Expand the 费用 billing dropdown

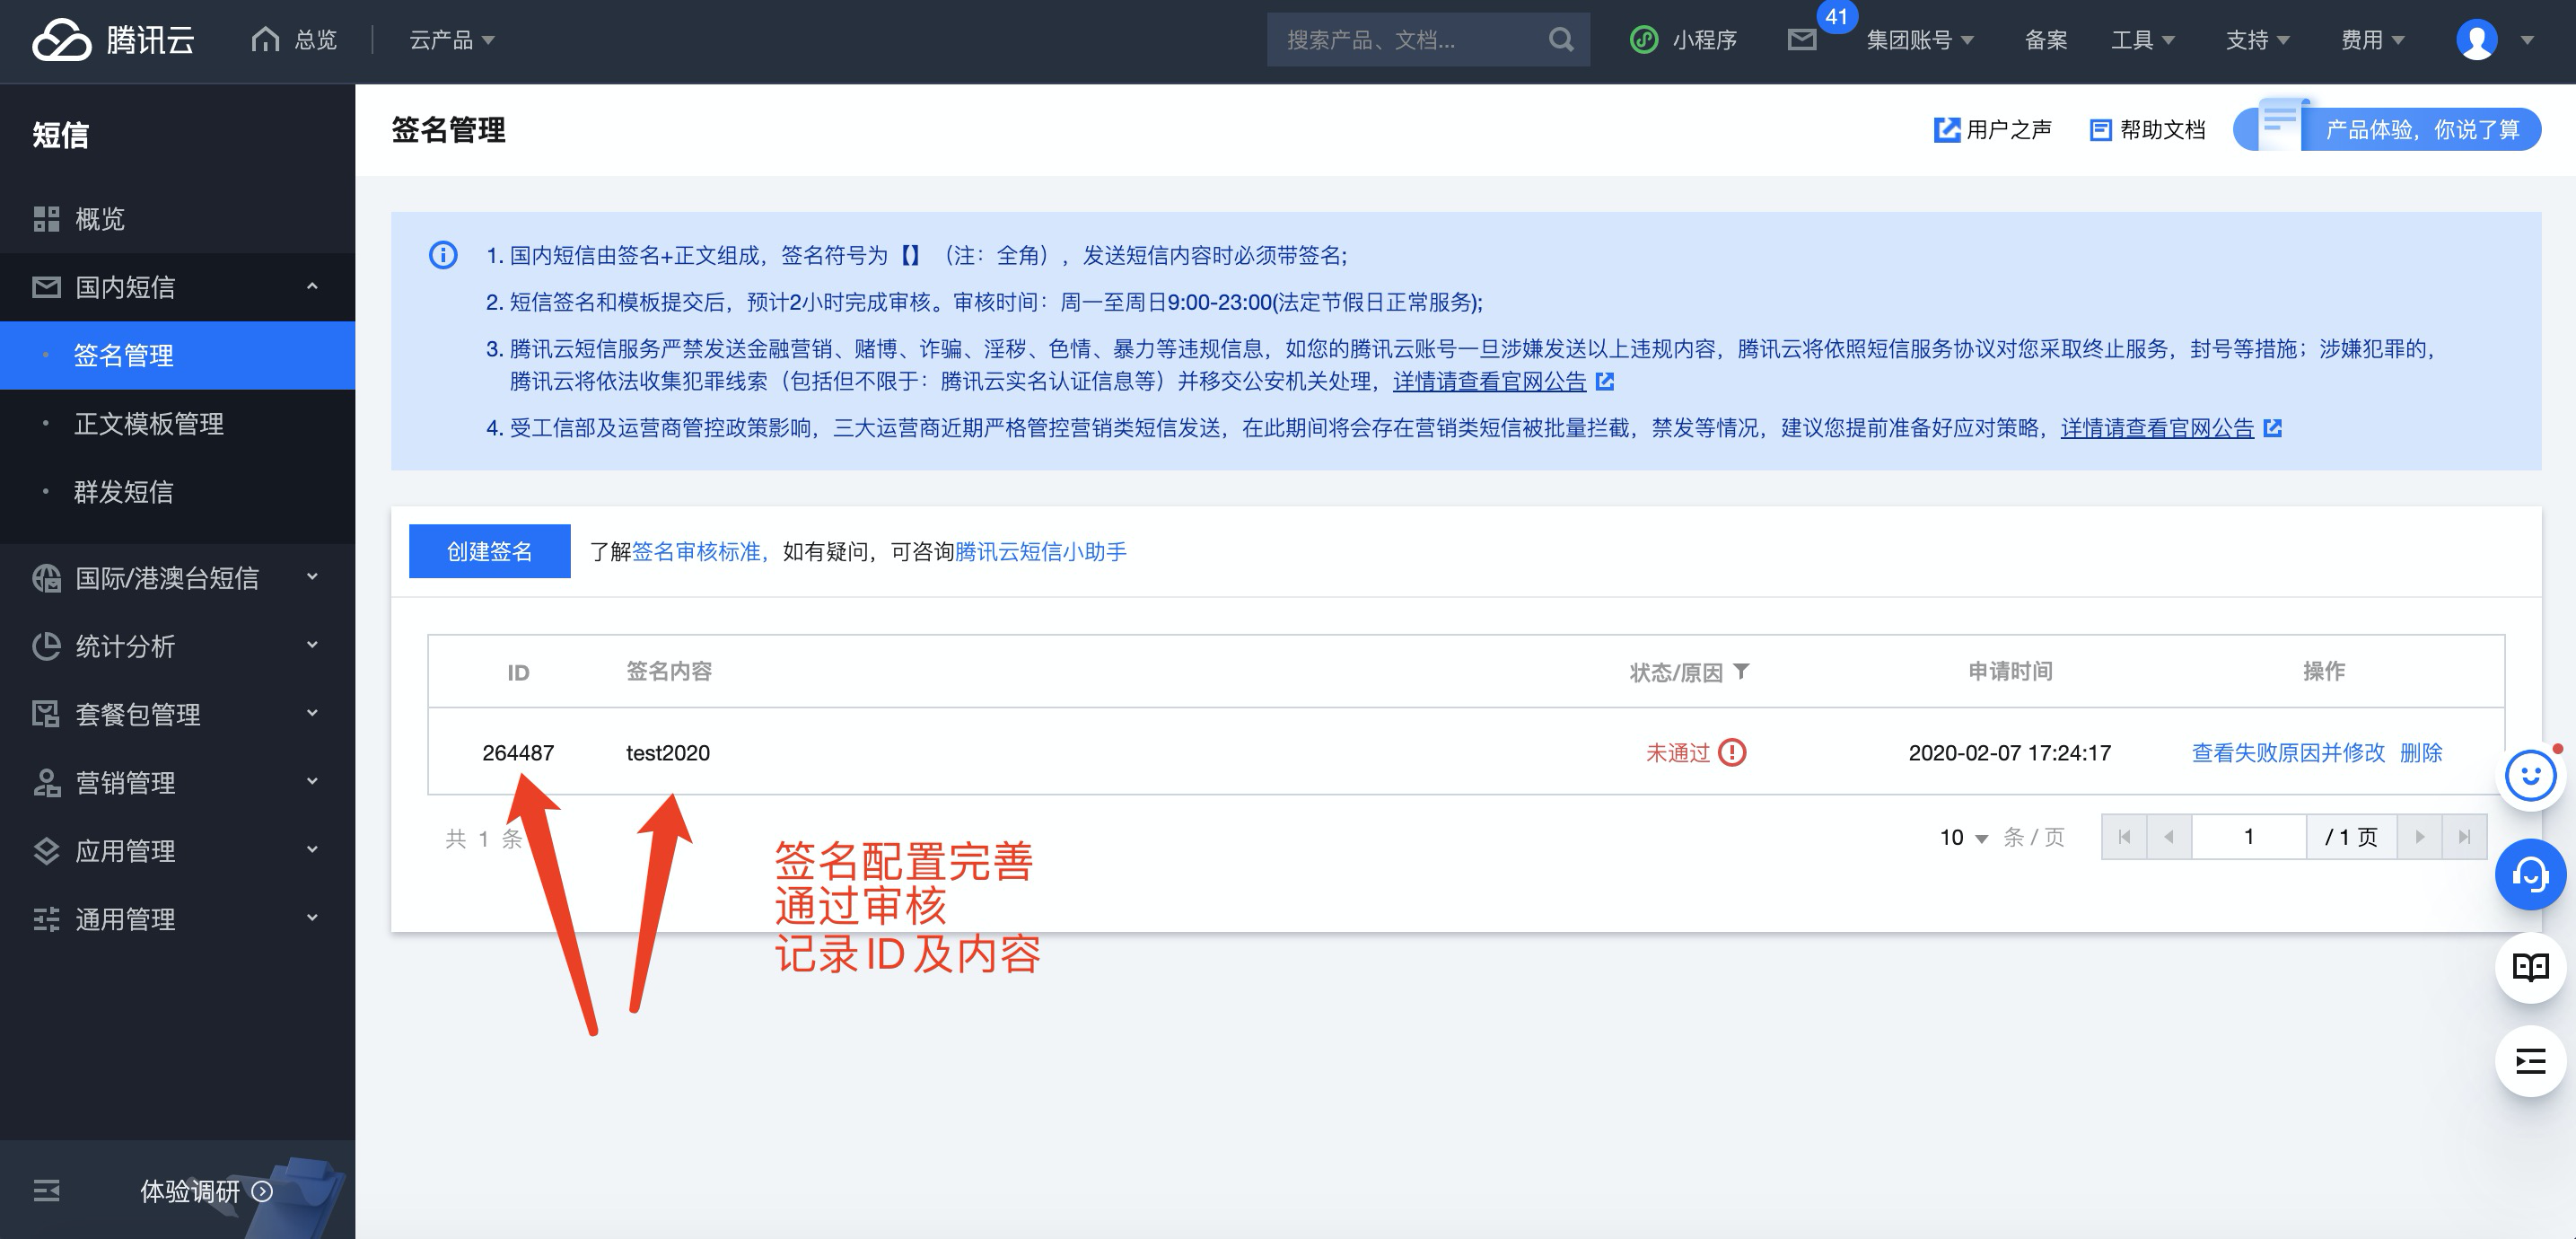click(x=2372, y=40)
